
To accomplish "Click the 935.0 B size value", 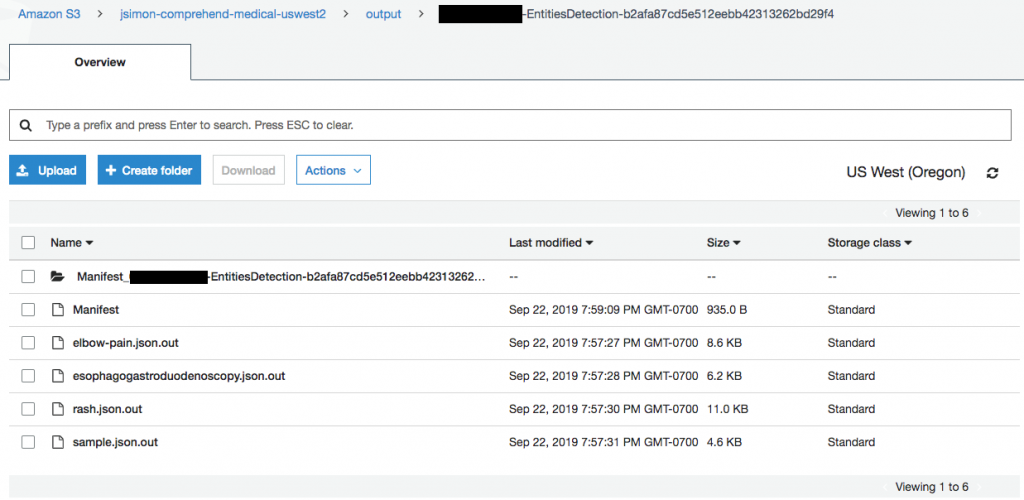I will 727,310.
